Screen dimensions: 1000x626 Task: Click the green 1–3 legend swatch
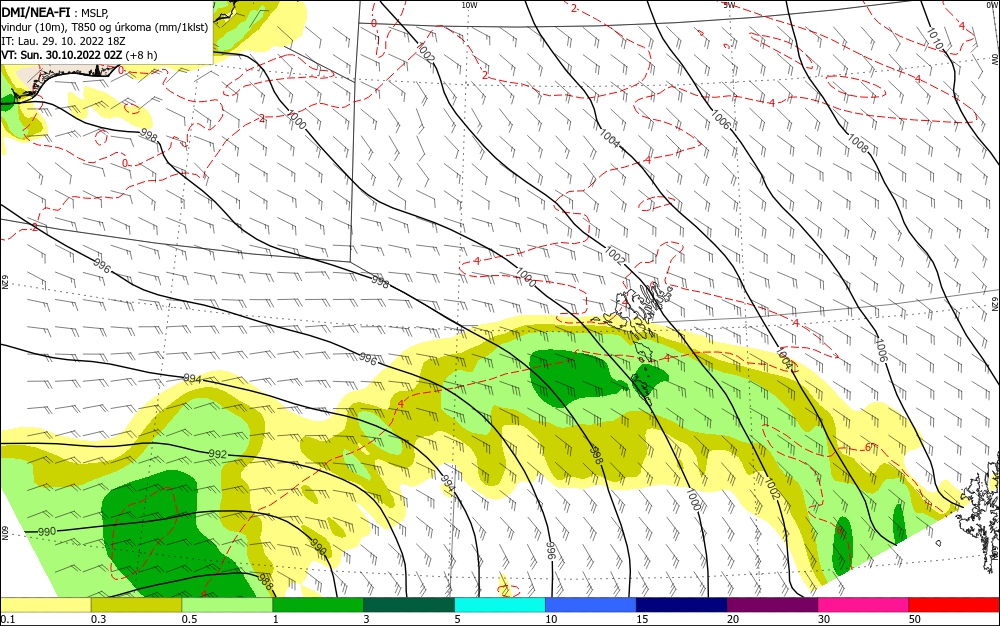(318, 605)
